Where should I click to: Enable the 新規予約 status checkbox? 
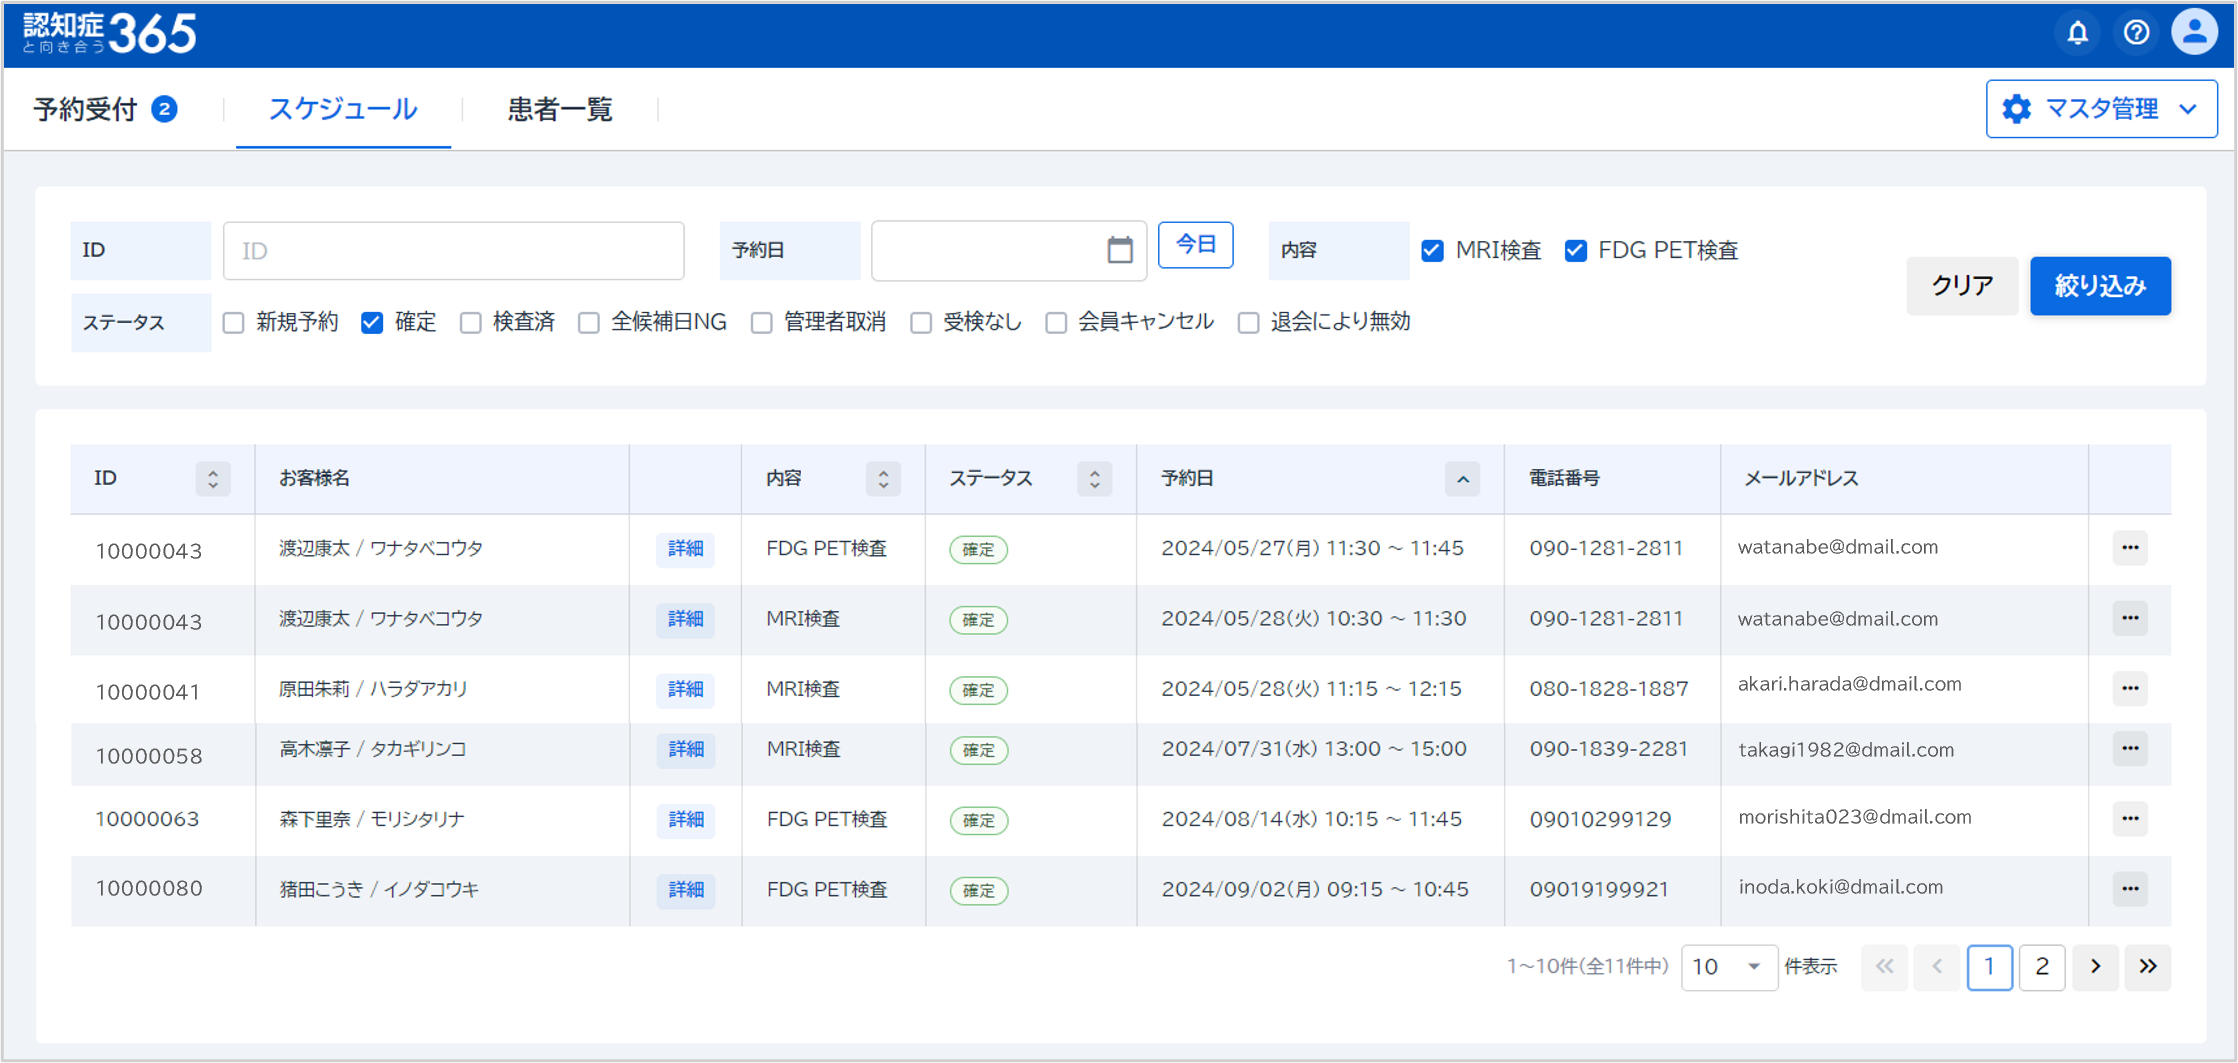point(234,323)
